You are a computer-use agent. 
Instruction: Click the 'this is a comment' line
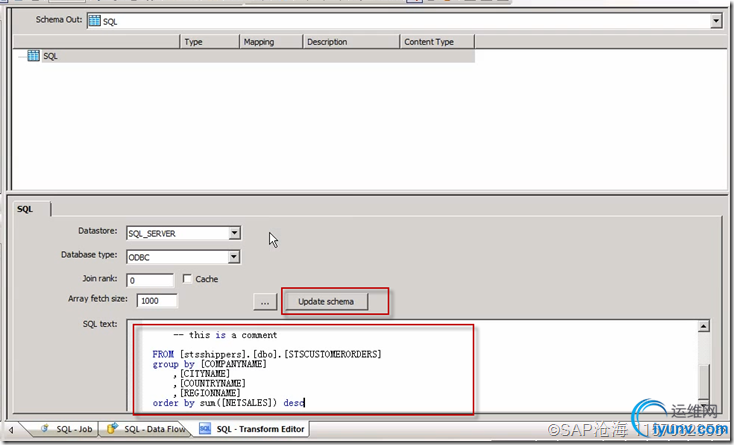(225, 335)
